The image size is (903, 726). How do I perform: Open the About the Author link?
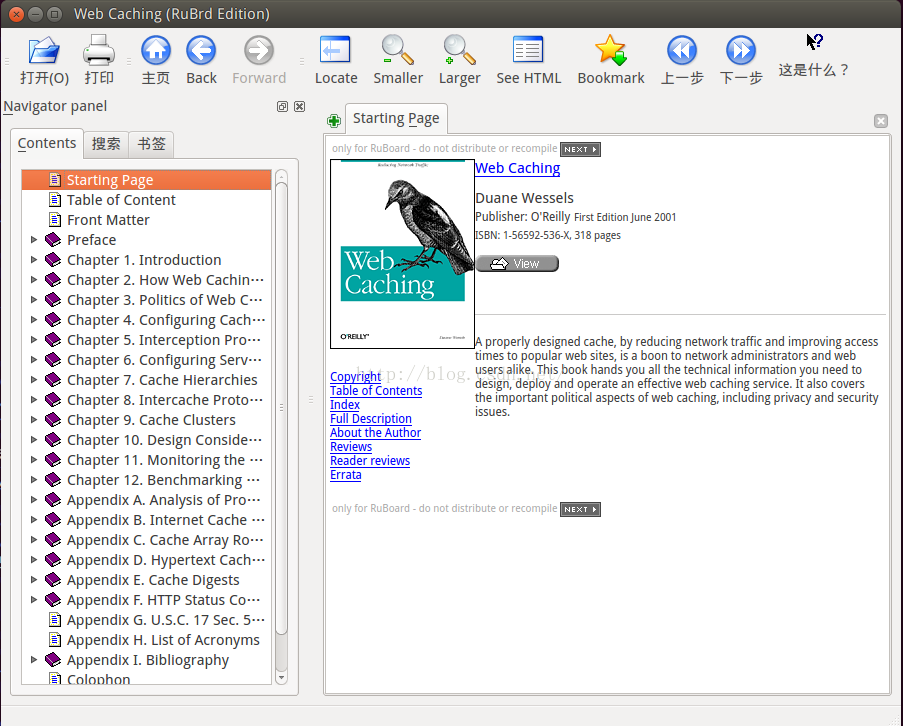[375, 432]
